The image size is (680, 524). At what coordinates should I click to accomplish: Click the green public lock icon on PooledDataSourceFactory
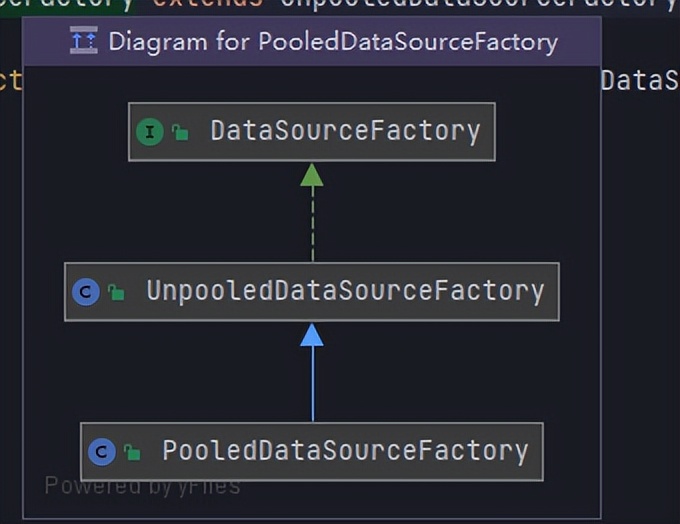[132, 452]
